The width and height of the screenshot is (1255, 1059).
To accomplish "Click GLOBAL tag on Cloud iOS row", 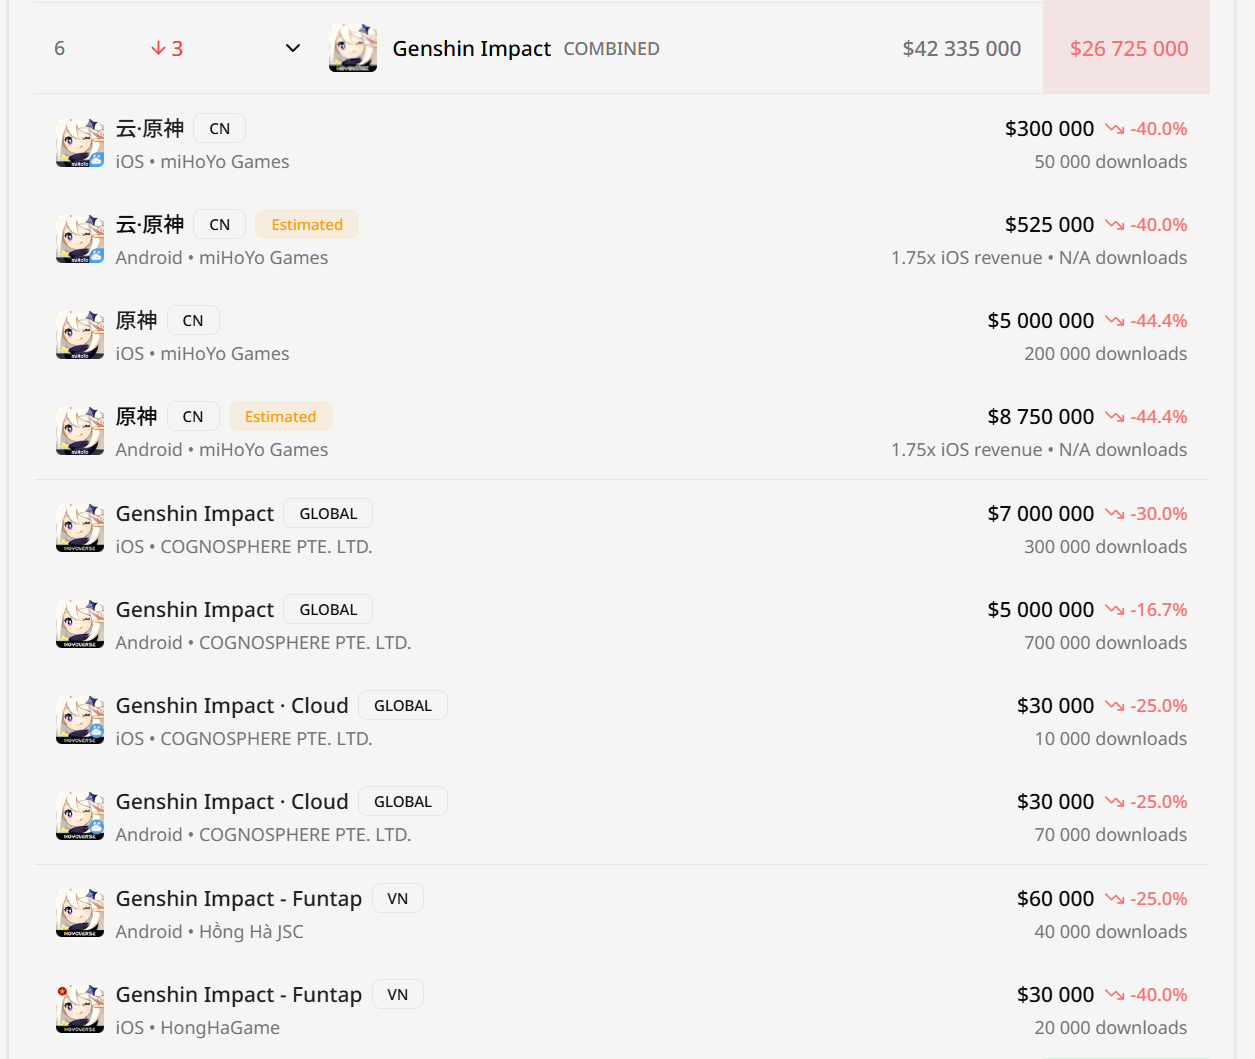I will pos(403,705).
